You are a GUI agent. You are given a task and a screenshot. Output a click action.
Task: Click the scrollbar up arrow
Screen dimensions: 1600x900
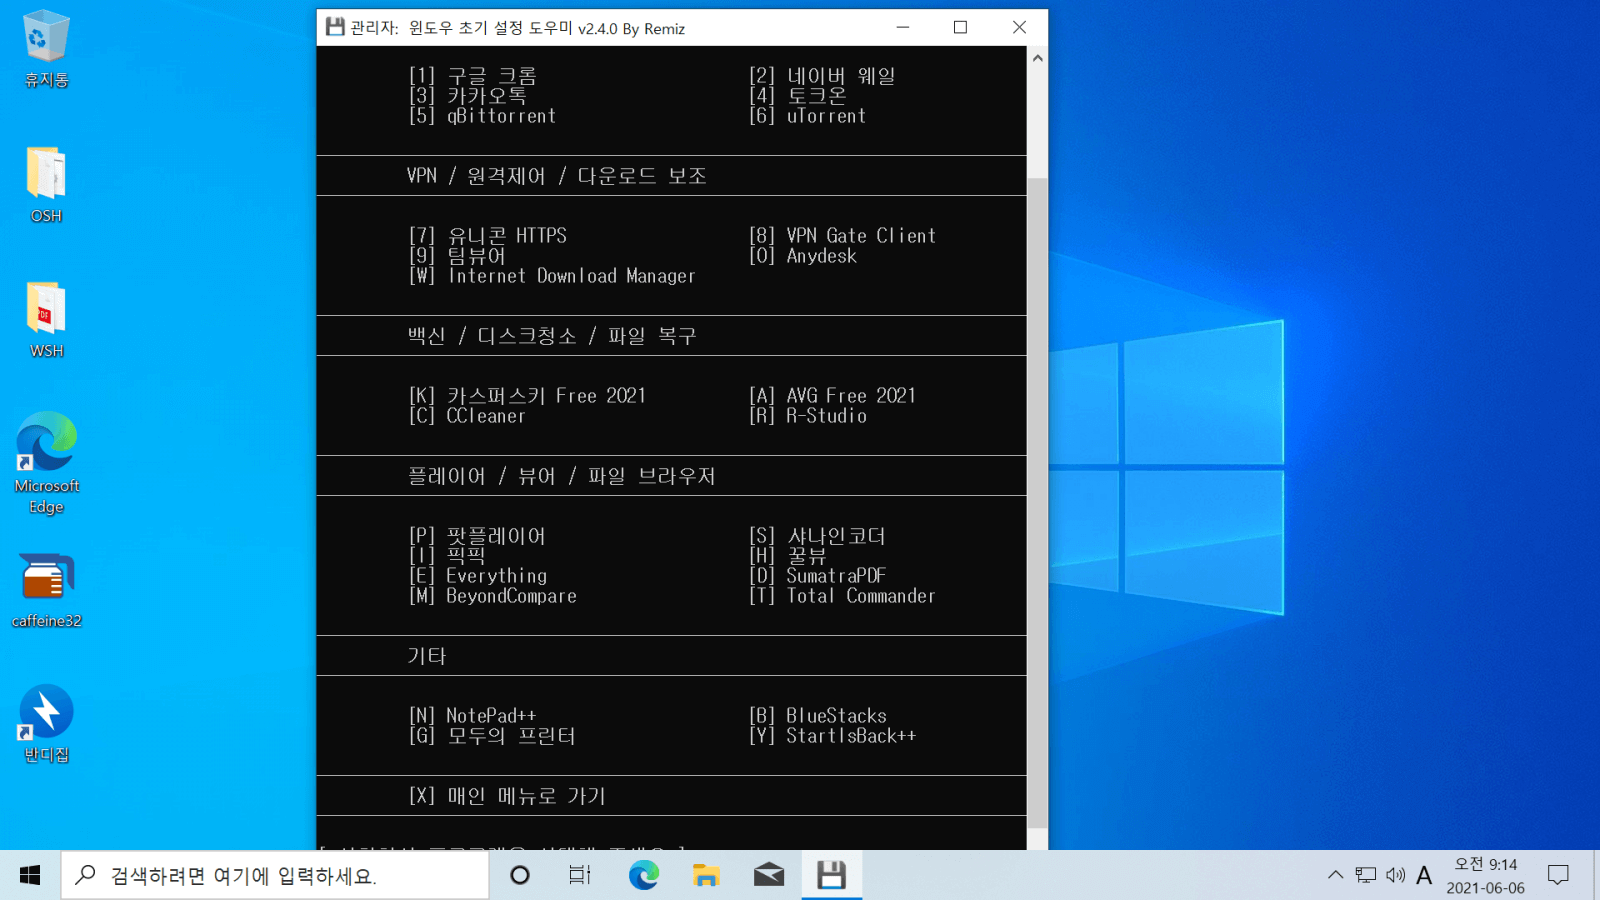1037,58
